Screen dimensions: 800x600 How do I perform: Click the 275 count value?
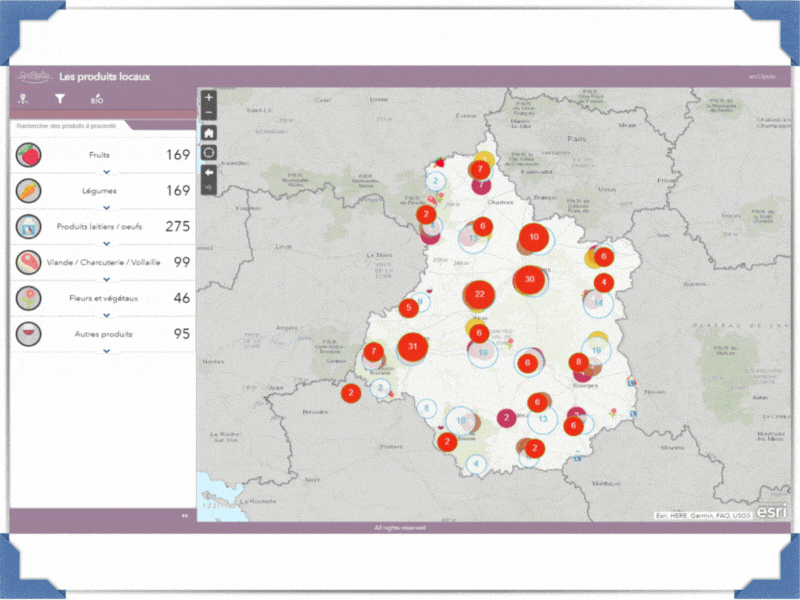click(178, 226)
